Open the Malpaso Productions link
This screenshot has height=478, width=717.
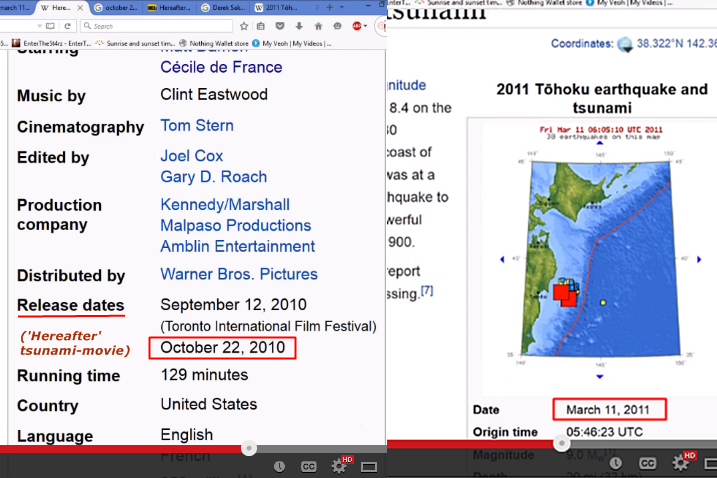click(x=235, y=226)
